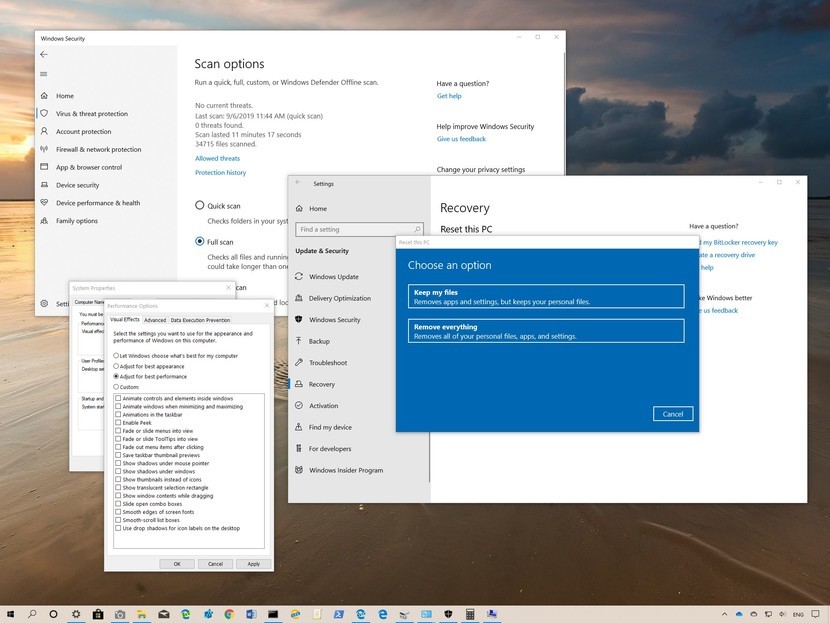Cancel the Reset this PC dialog
Image resolution: width=830 pixels, height=623 pixels.
[x=672, y=413]
